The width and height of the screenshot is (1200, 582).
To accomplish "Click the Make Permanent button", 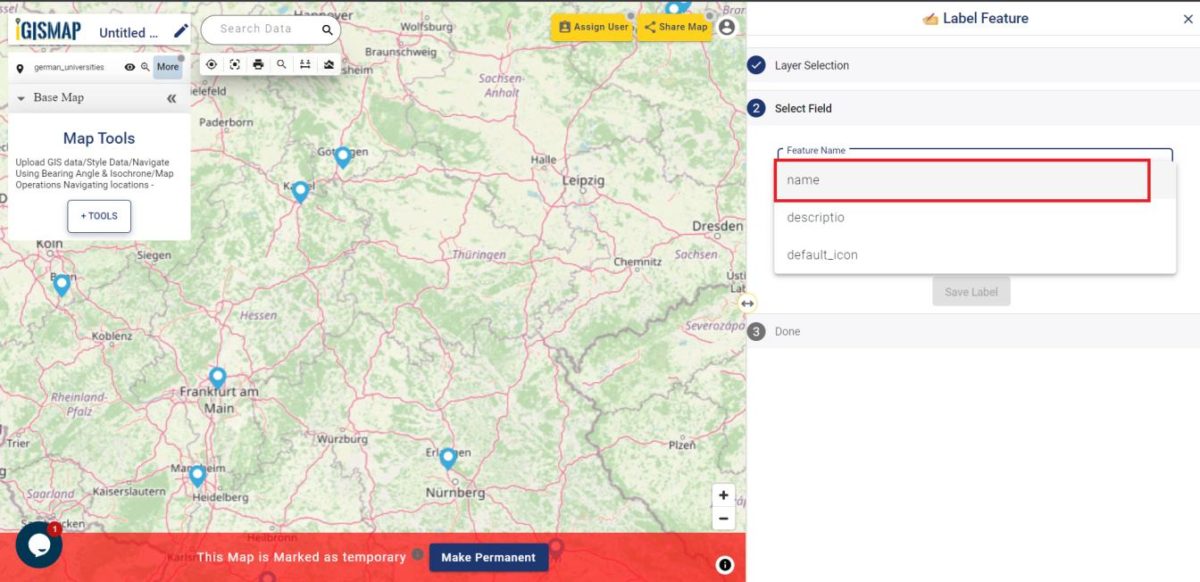I will 488,557.
